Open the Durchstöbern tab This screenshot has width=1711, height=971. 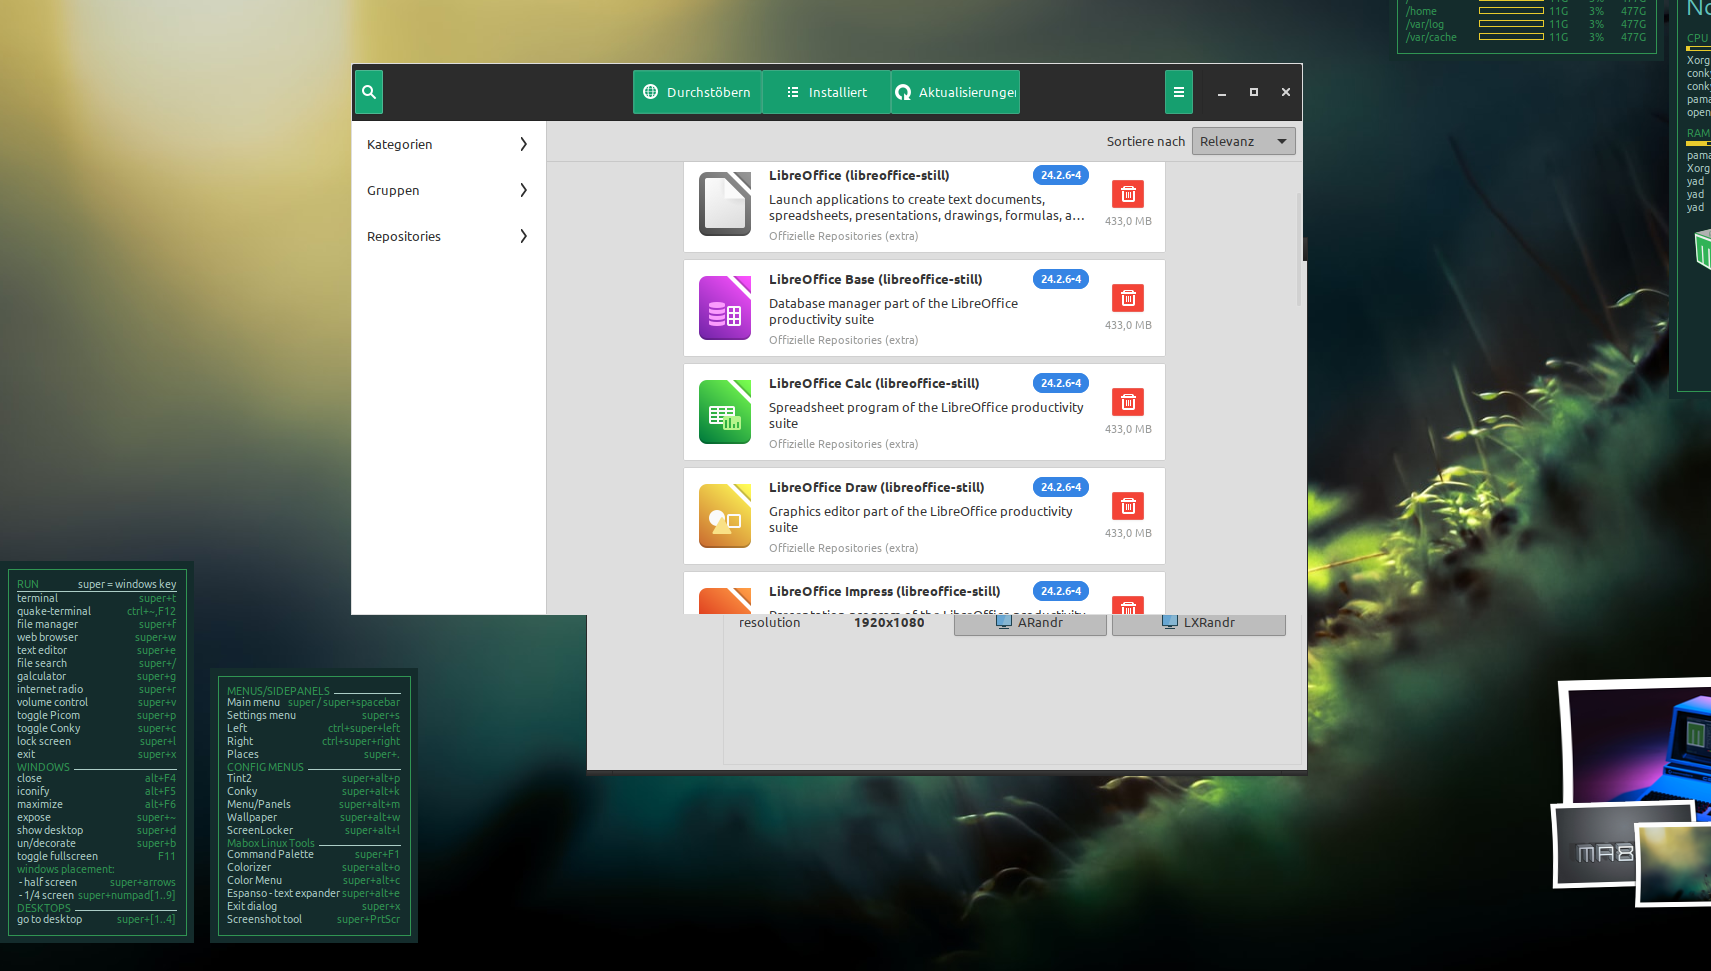pyautogui.click(x=697, y=92)
